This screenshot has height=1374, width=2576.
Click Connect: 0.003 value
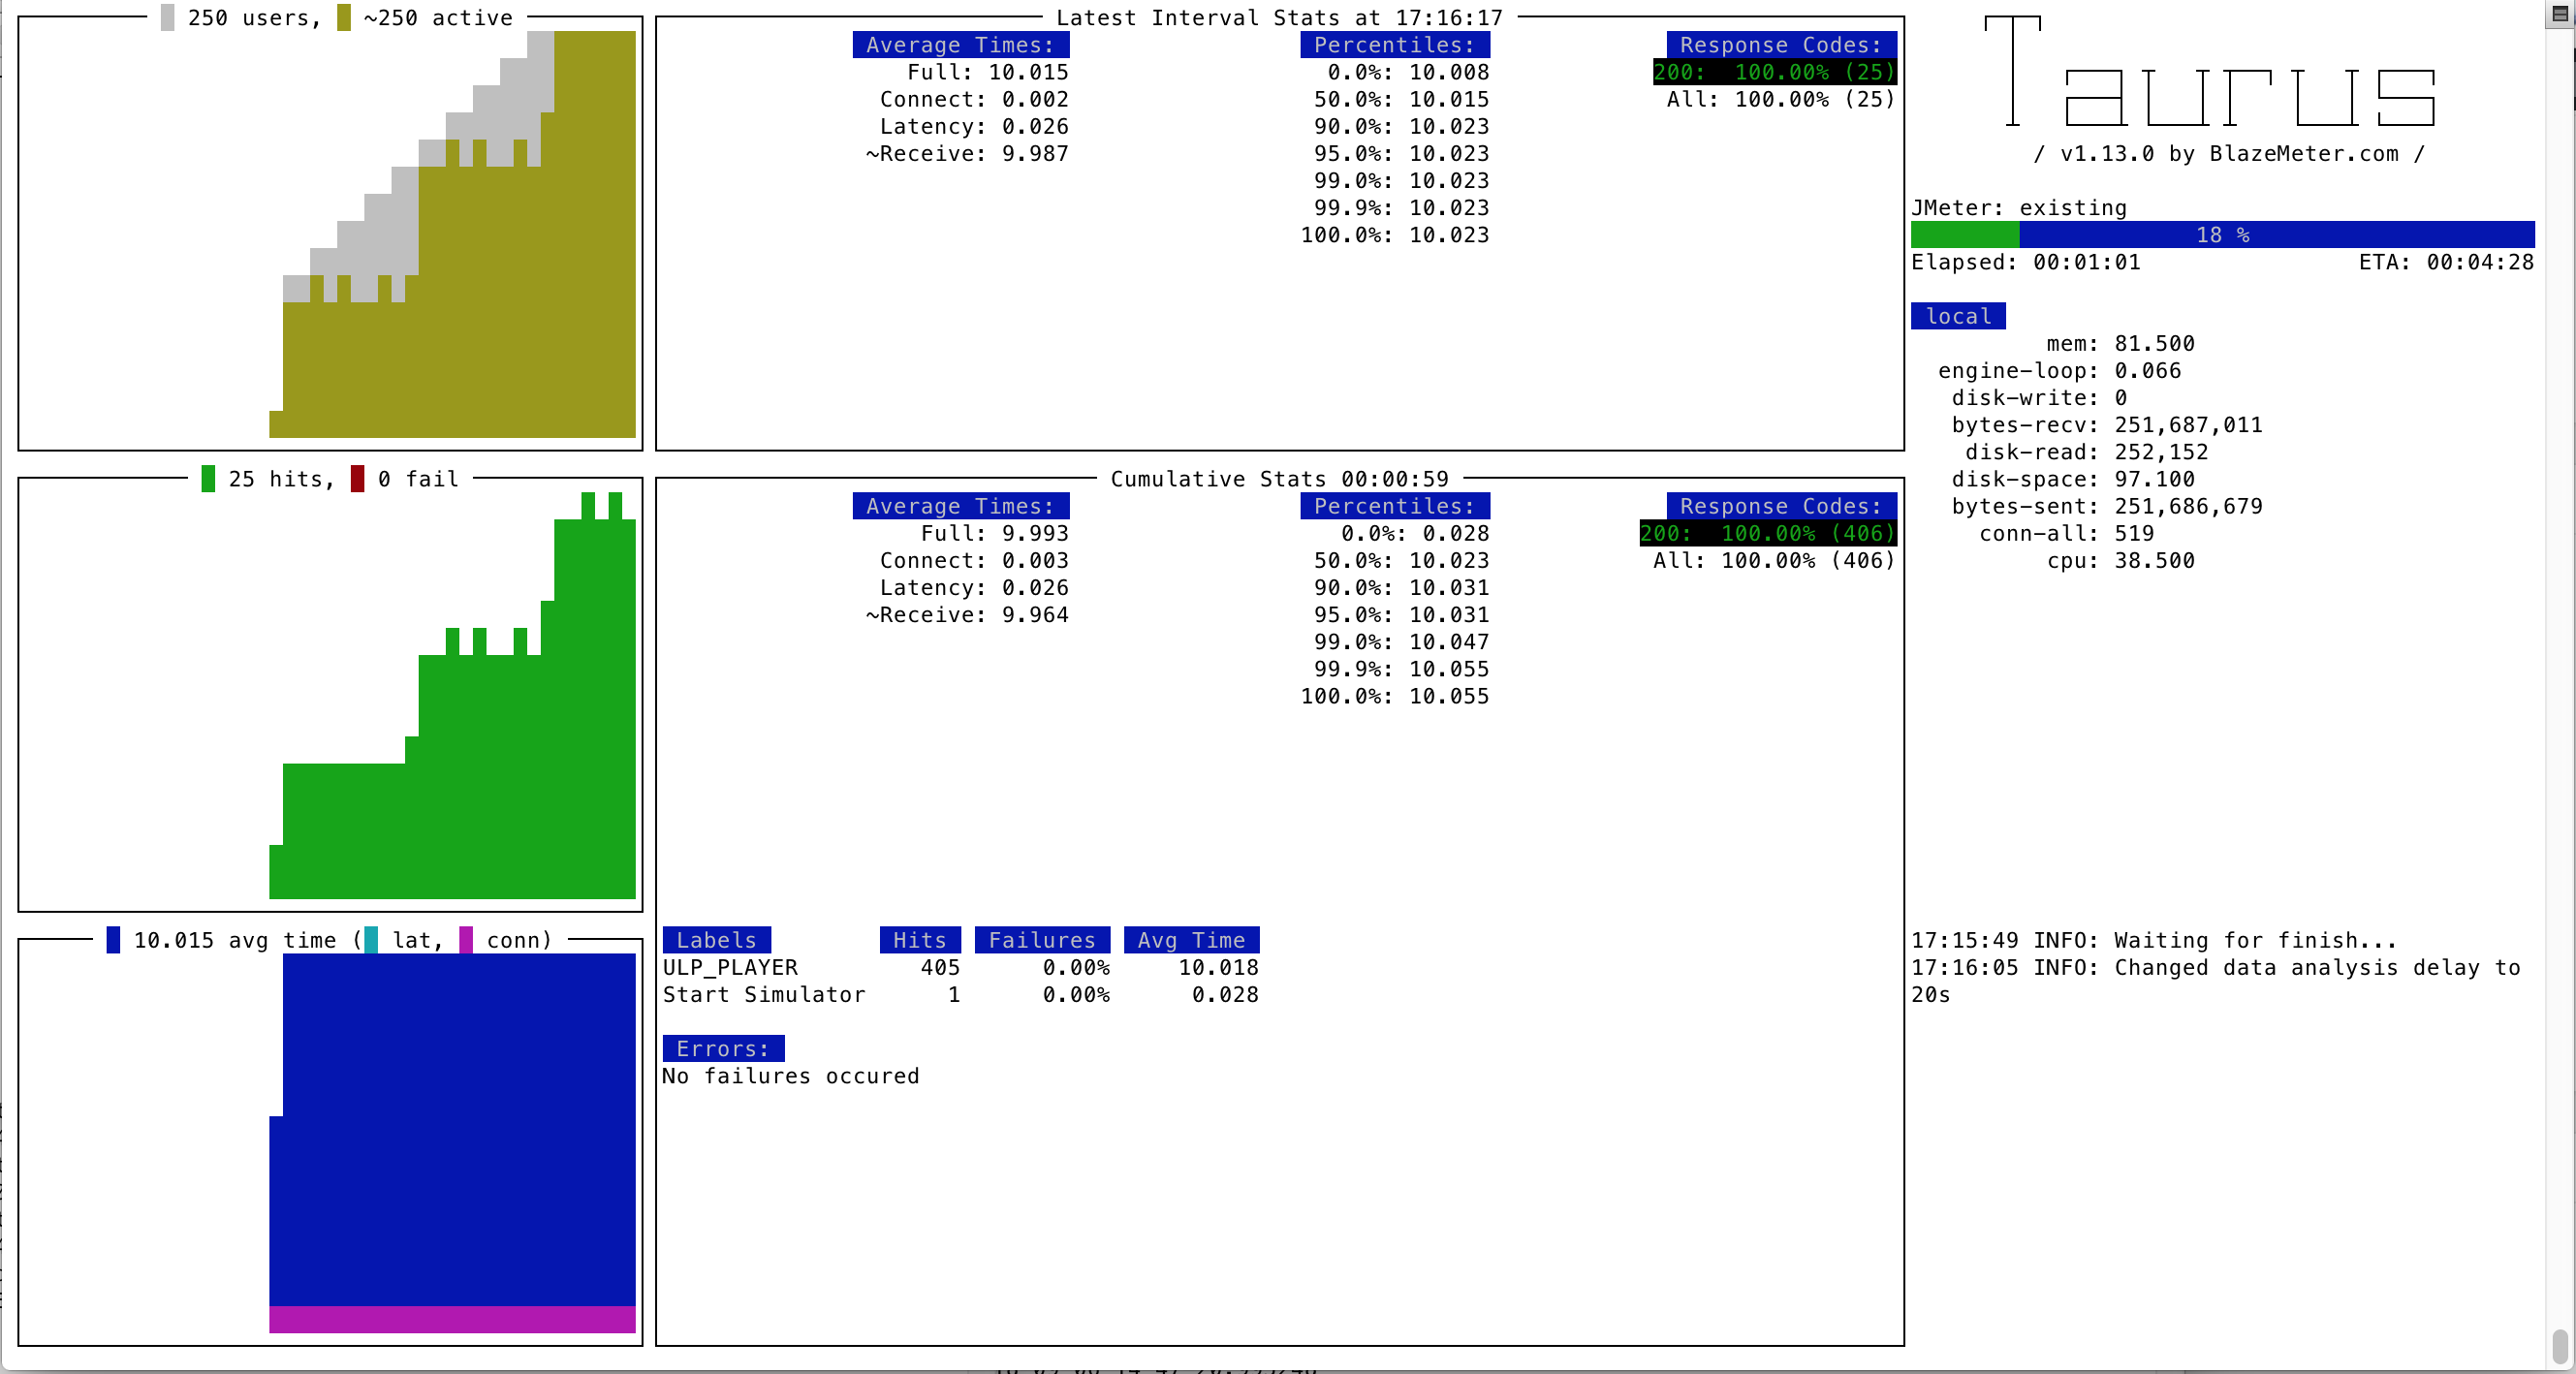[974, 560]
